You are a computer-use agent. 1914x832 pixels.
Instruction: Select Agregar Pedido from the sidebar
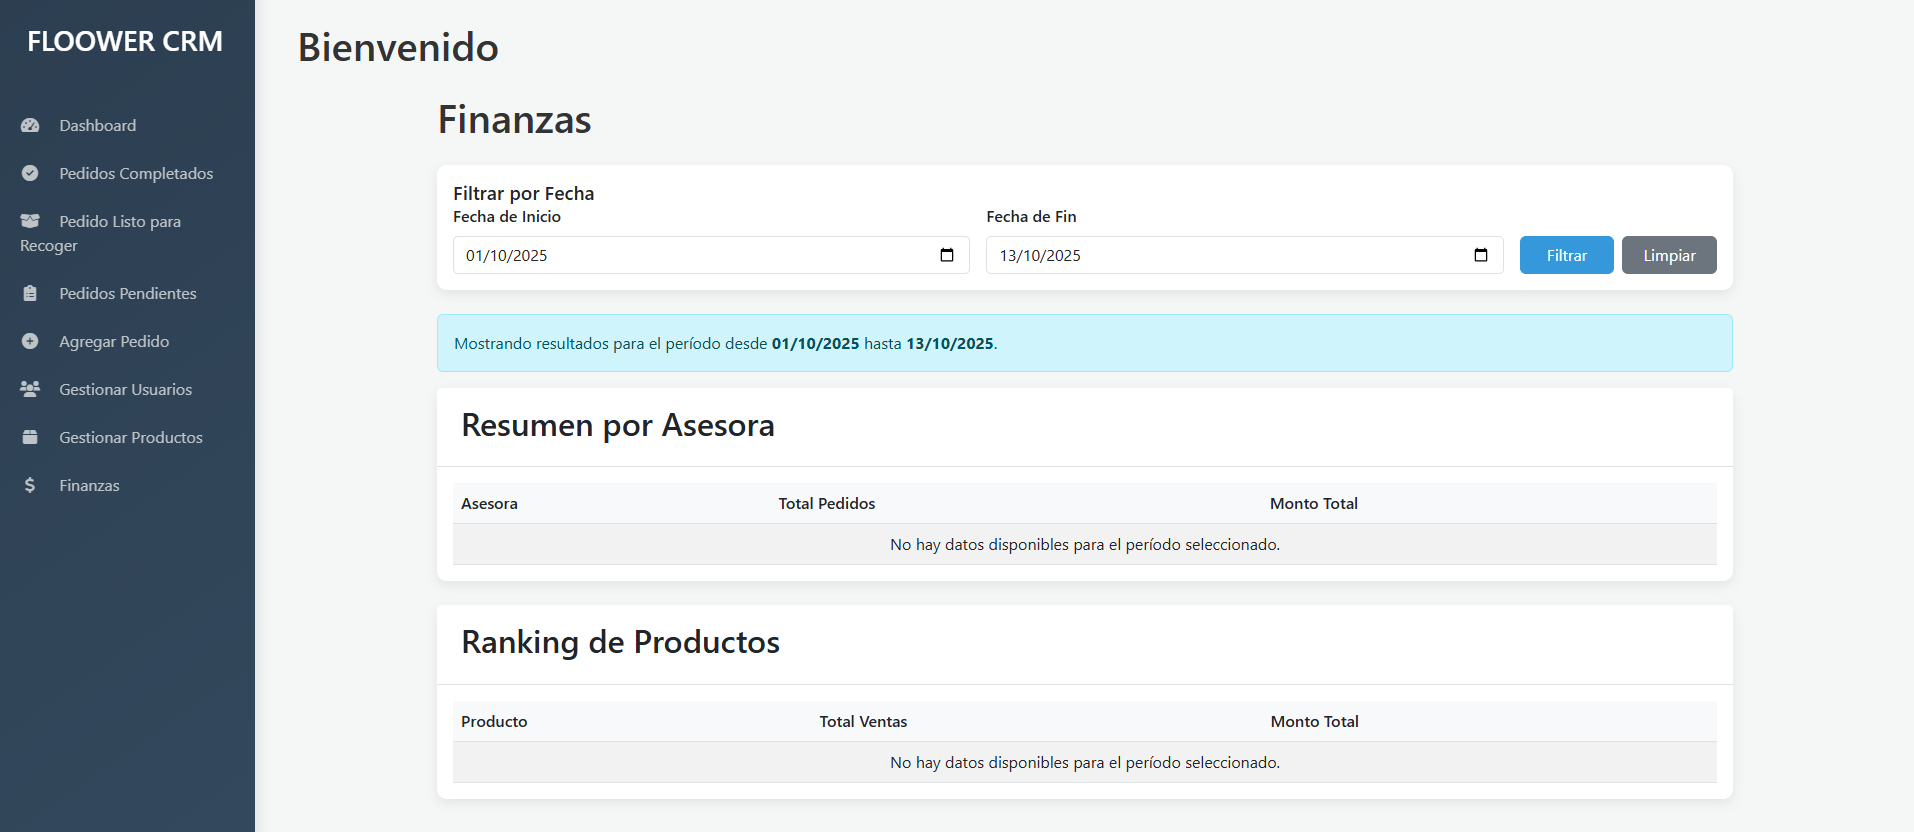click(114, 341)
